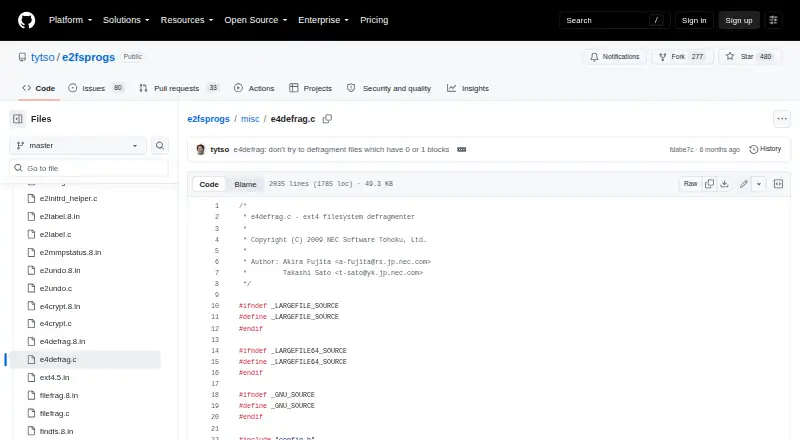Open e2initrd_helper.c in file tree
800x440 pixels.
pyautogui.click(x=68, y=198)
